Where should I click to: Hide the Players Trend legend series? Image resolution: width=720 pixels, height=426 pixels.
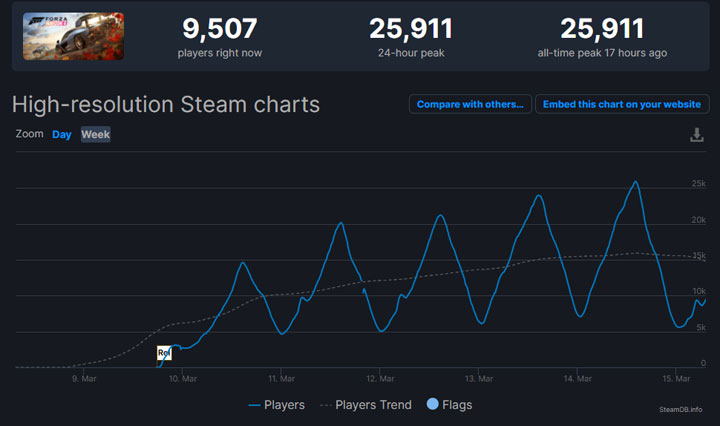point(368,405)
